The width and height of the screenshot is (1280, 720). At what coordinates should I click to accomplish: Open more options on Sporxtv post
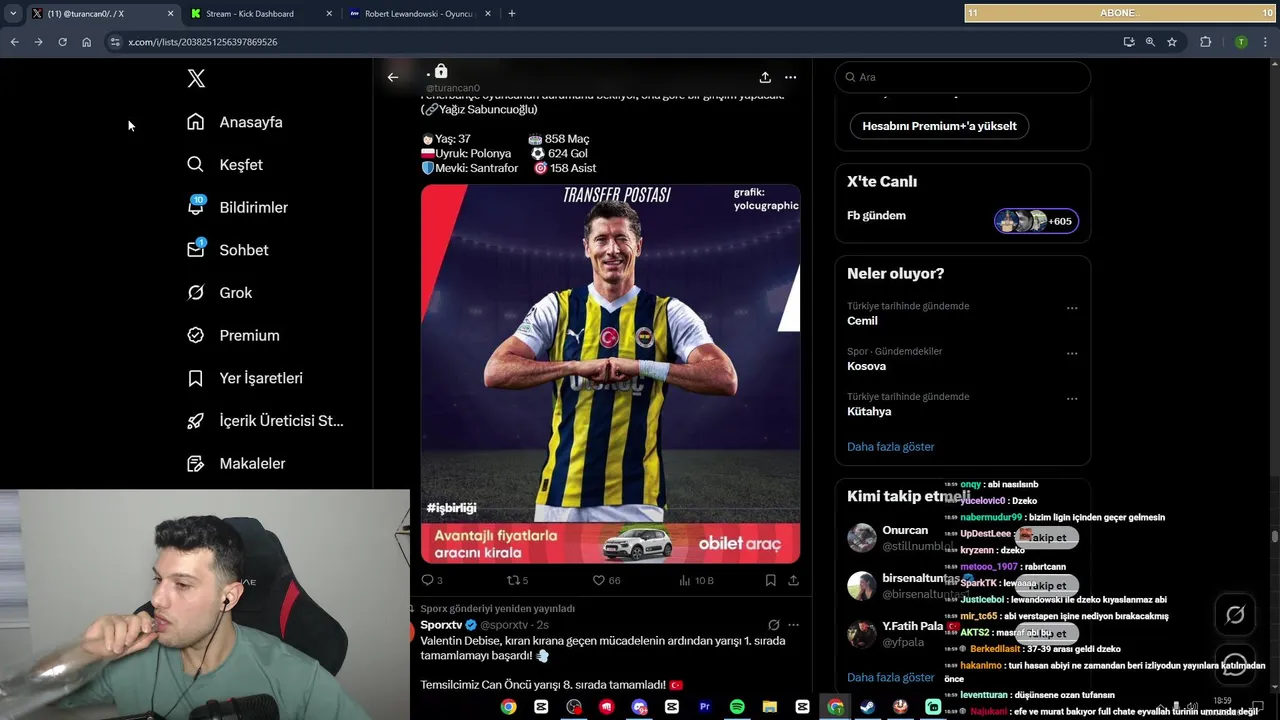(793, 625)
